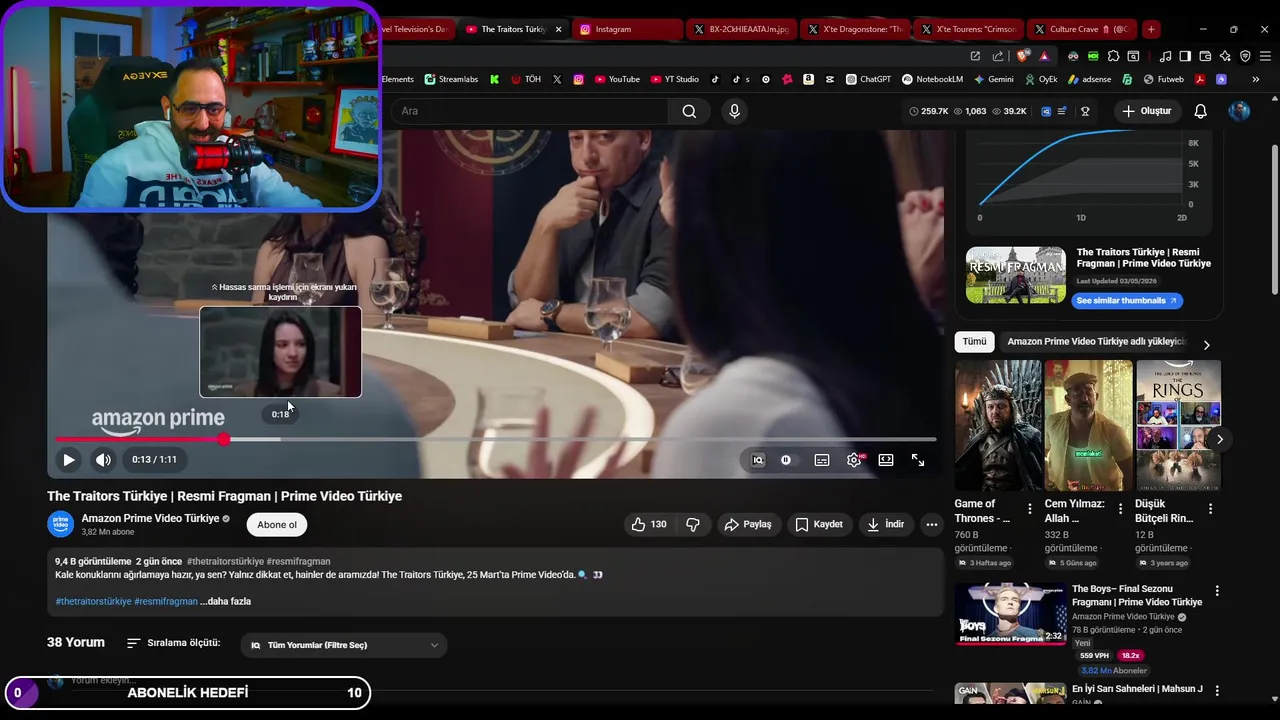The image size is (1280, 720).
Task: Enter fullscreen mode
Action: pyautogui.click(x=918, y=460)
